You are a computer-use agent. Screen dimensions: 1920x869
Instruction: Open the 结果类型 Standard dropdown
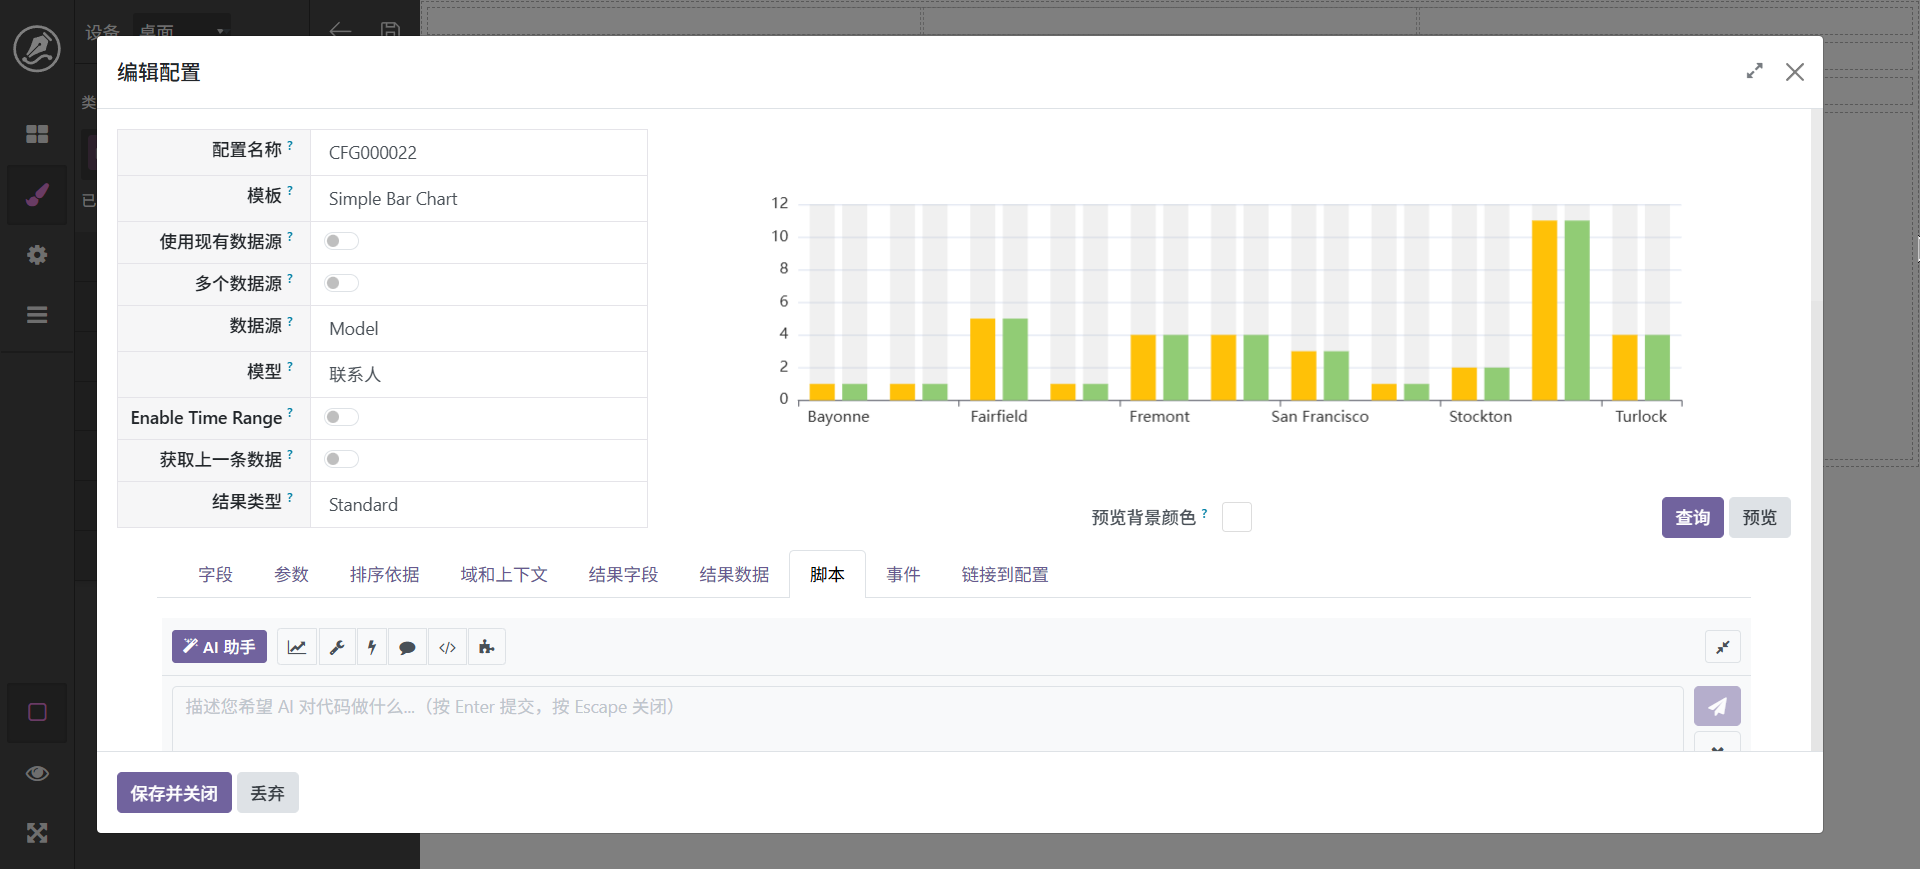[478, 505]
